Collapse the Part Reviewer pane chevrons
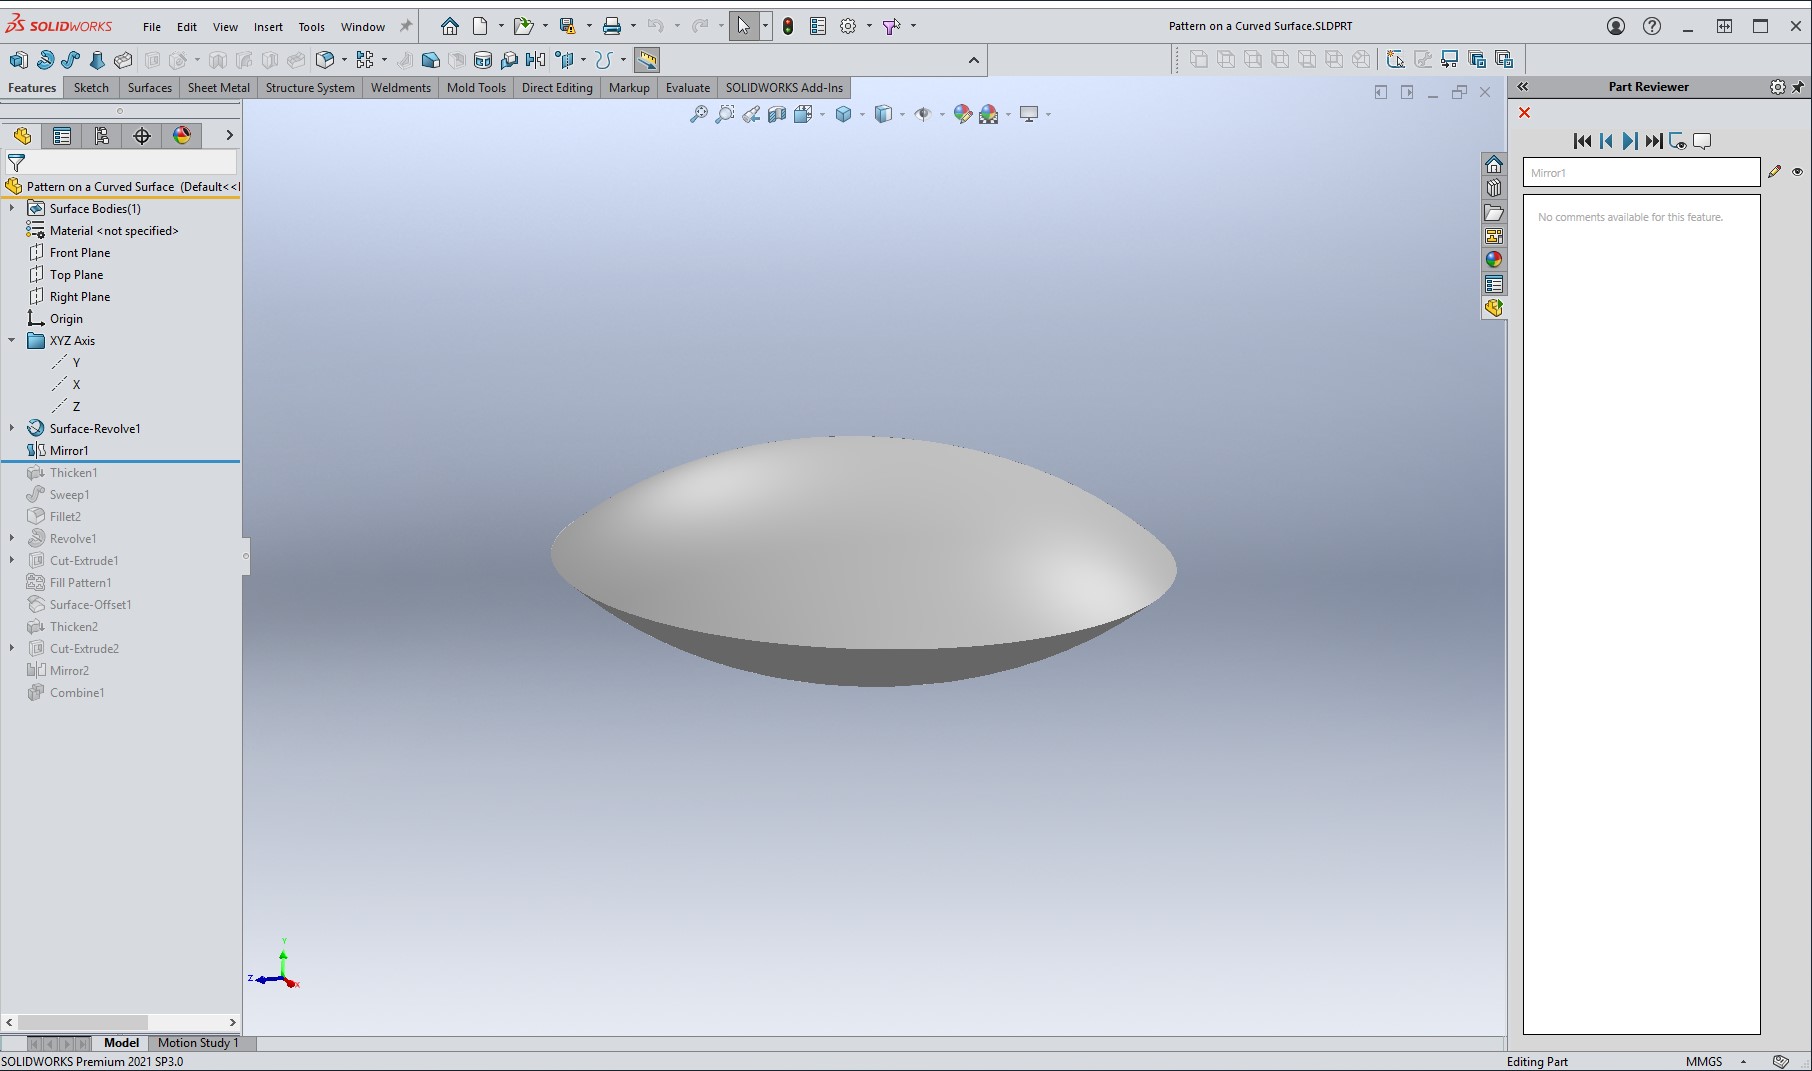This screenshot has height=1071, width=1812. tap(1523, 87)
